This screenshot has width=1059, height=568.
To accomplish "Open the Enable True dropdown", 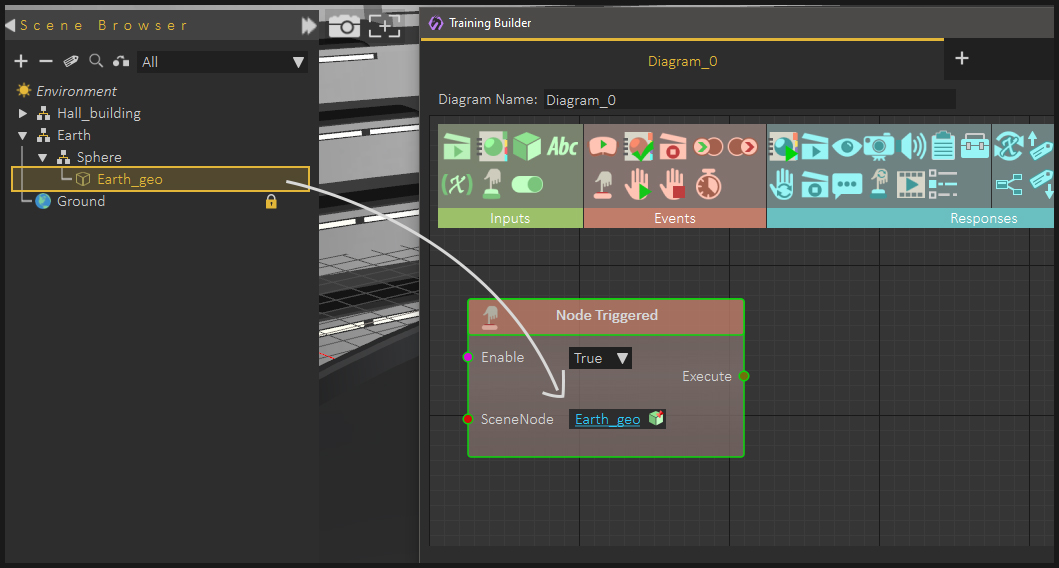I will (600, 358).
